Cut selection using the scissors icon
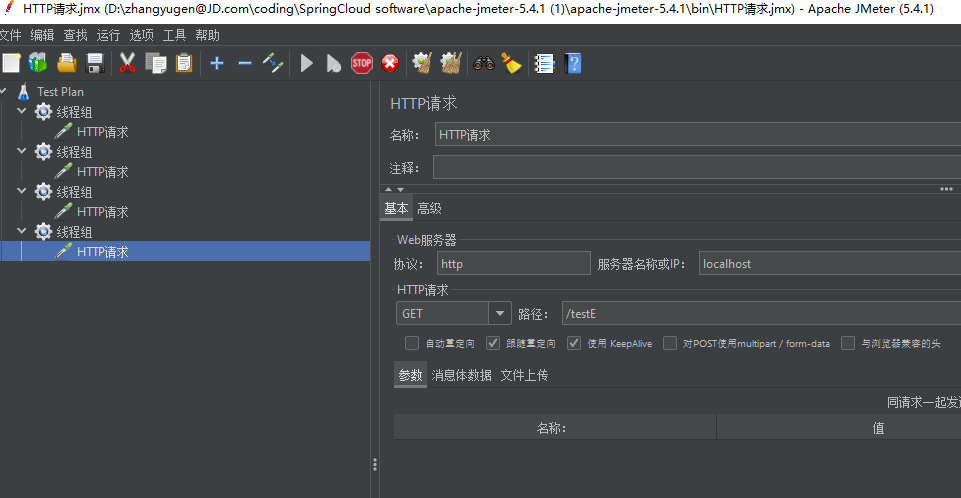This screenshot has height=498, width=961. click(127, 63)
